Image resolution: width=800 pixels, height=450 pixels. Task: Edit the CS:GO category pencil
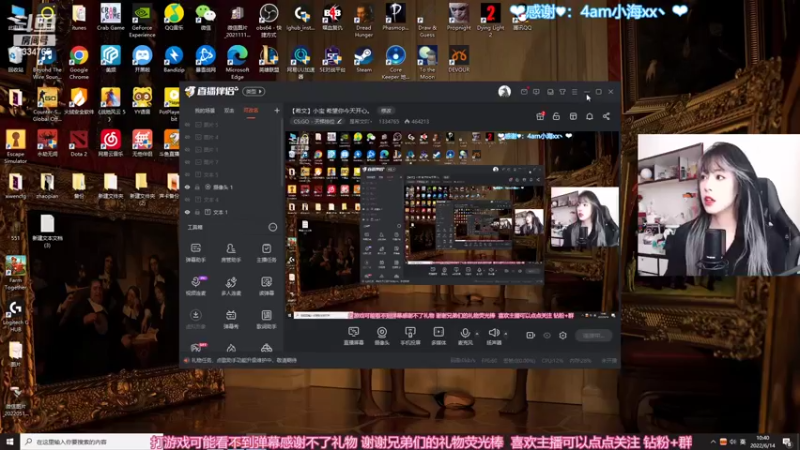pos(339,121)
